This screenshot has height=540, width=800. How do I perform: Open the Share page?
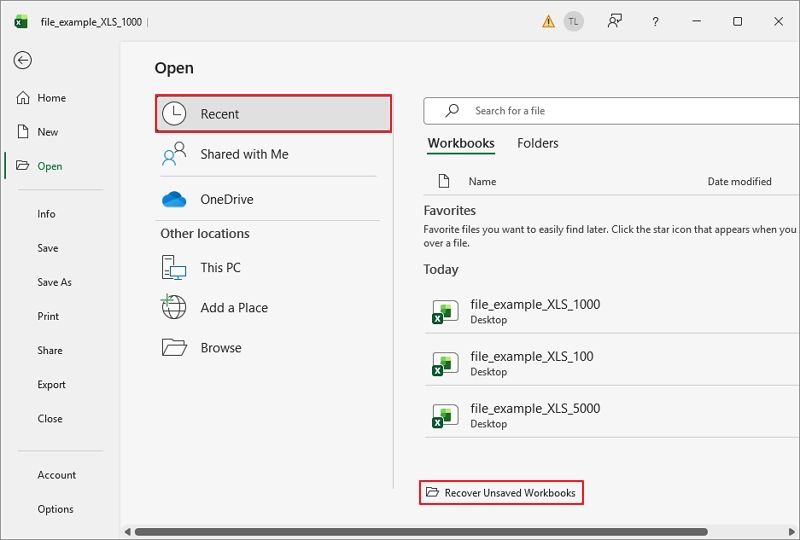49,351
